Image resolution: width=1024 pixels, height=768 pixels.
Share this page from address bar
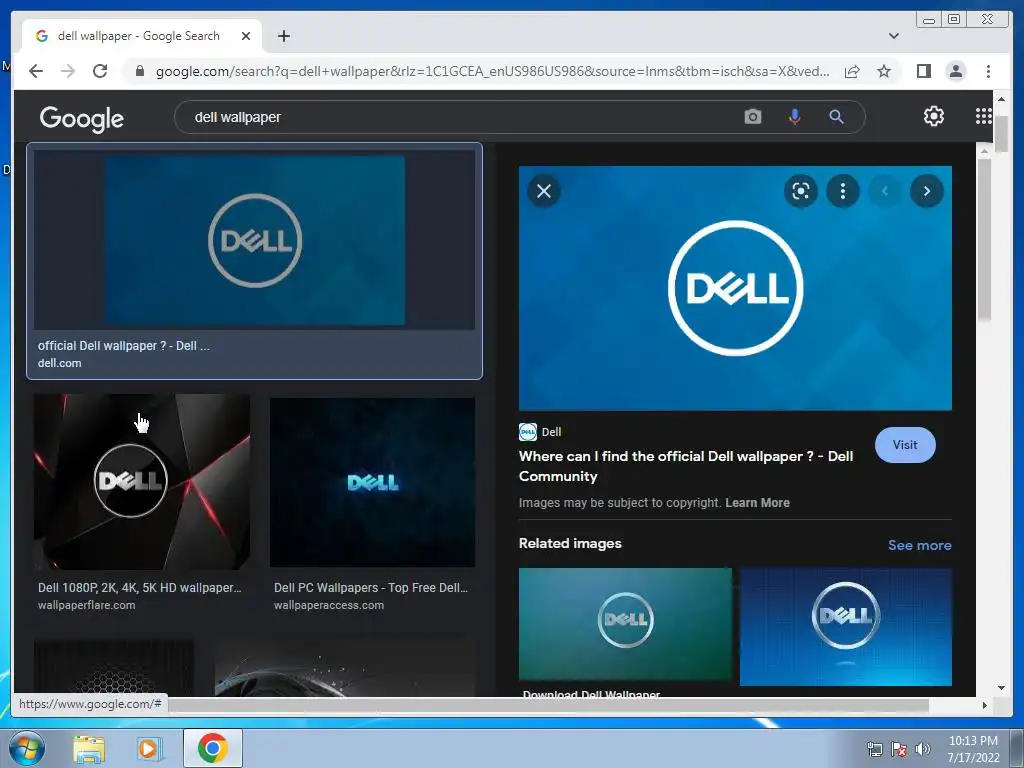point(852,71)
